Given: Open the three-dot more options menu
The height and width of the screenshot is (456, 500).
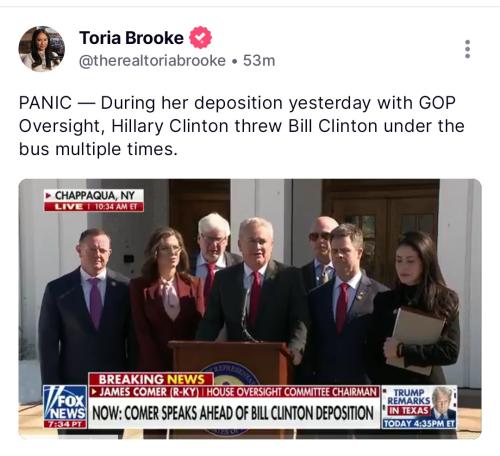Looking at the screenshot, I should [x=467, y=49].
